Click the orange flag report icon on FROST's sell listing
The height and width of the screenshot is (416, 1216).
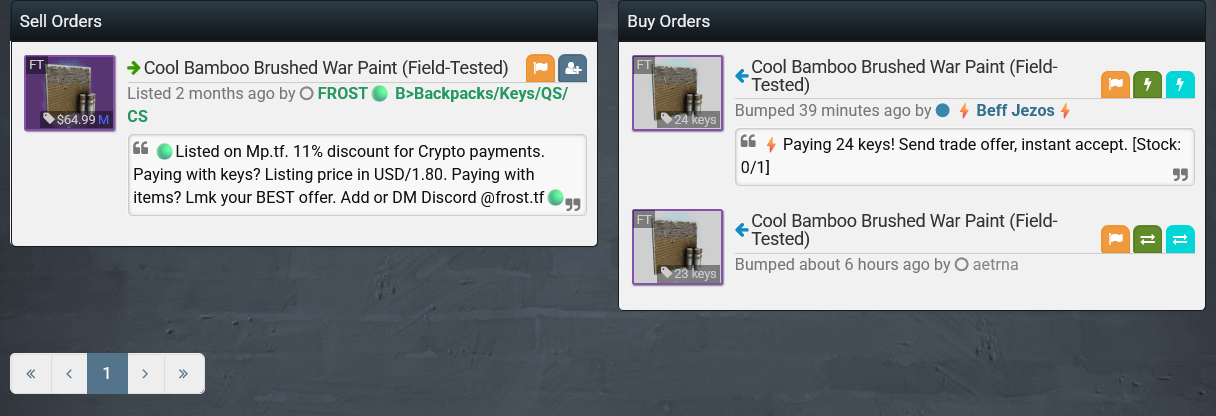point(540,68)
